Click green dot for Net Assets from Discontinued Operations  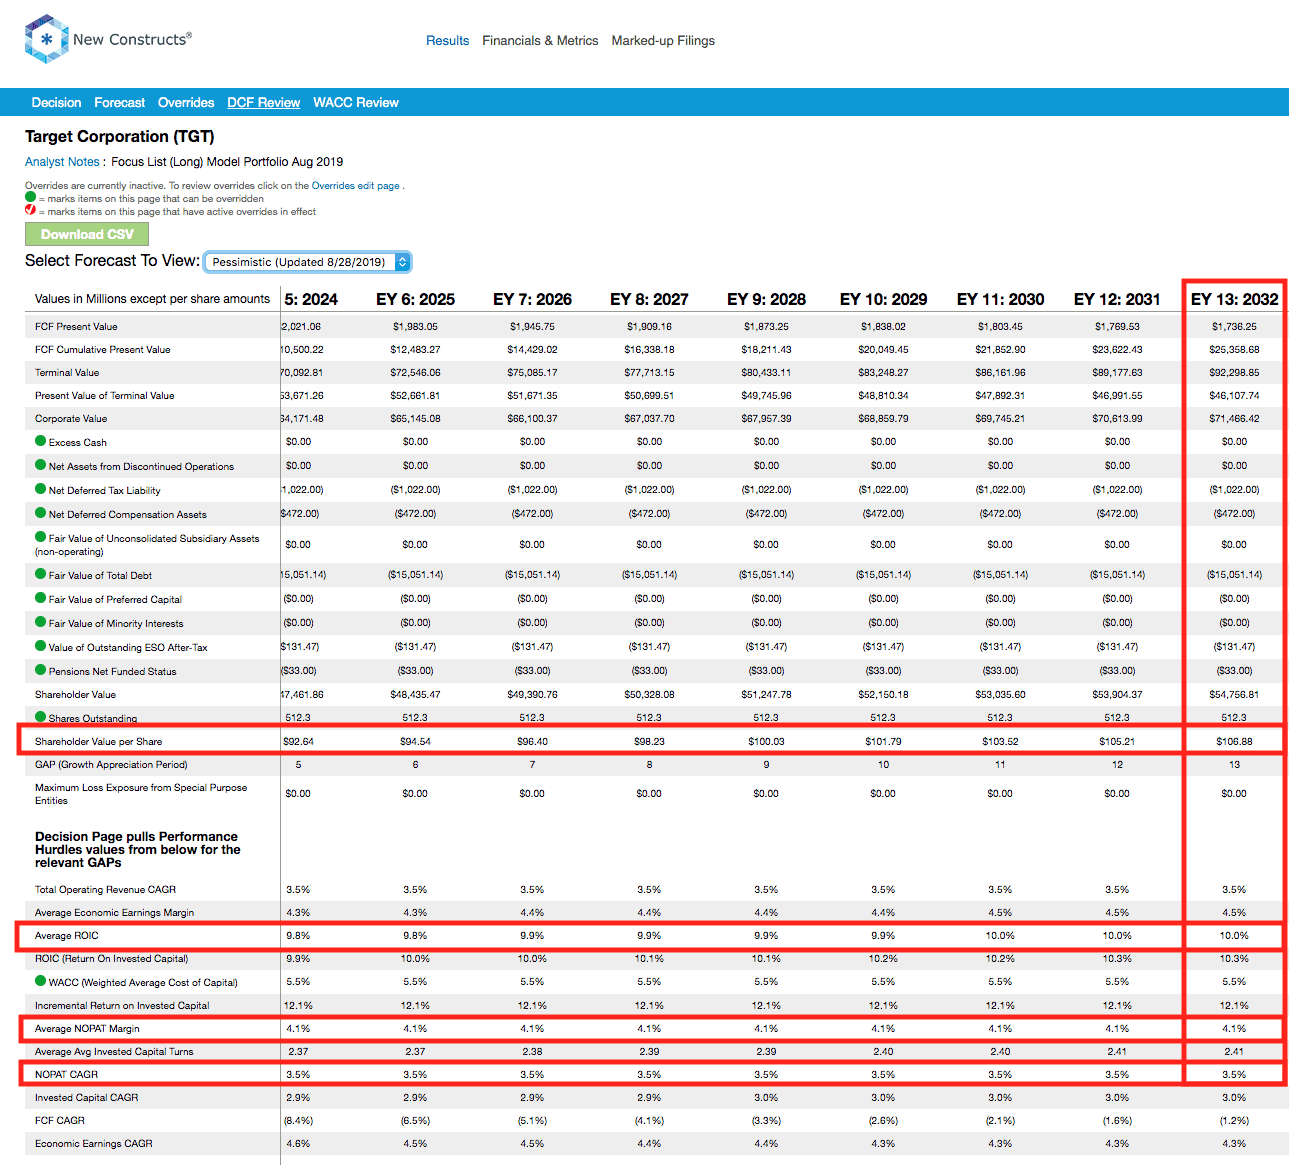click(x=41, y=465)
